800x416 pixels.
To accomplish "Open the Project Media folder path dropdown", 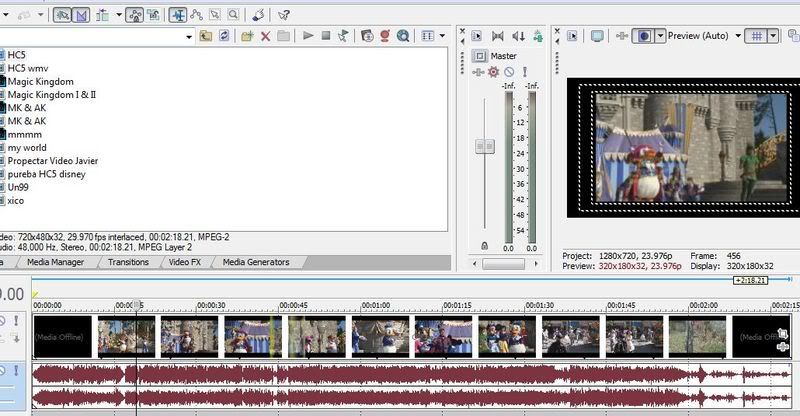I will point(189,36).
